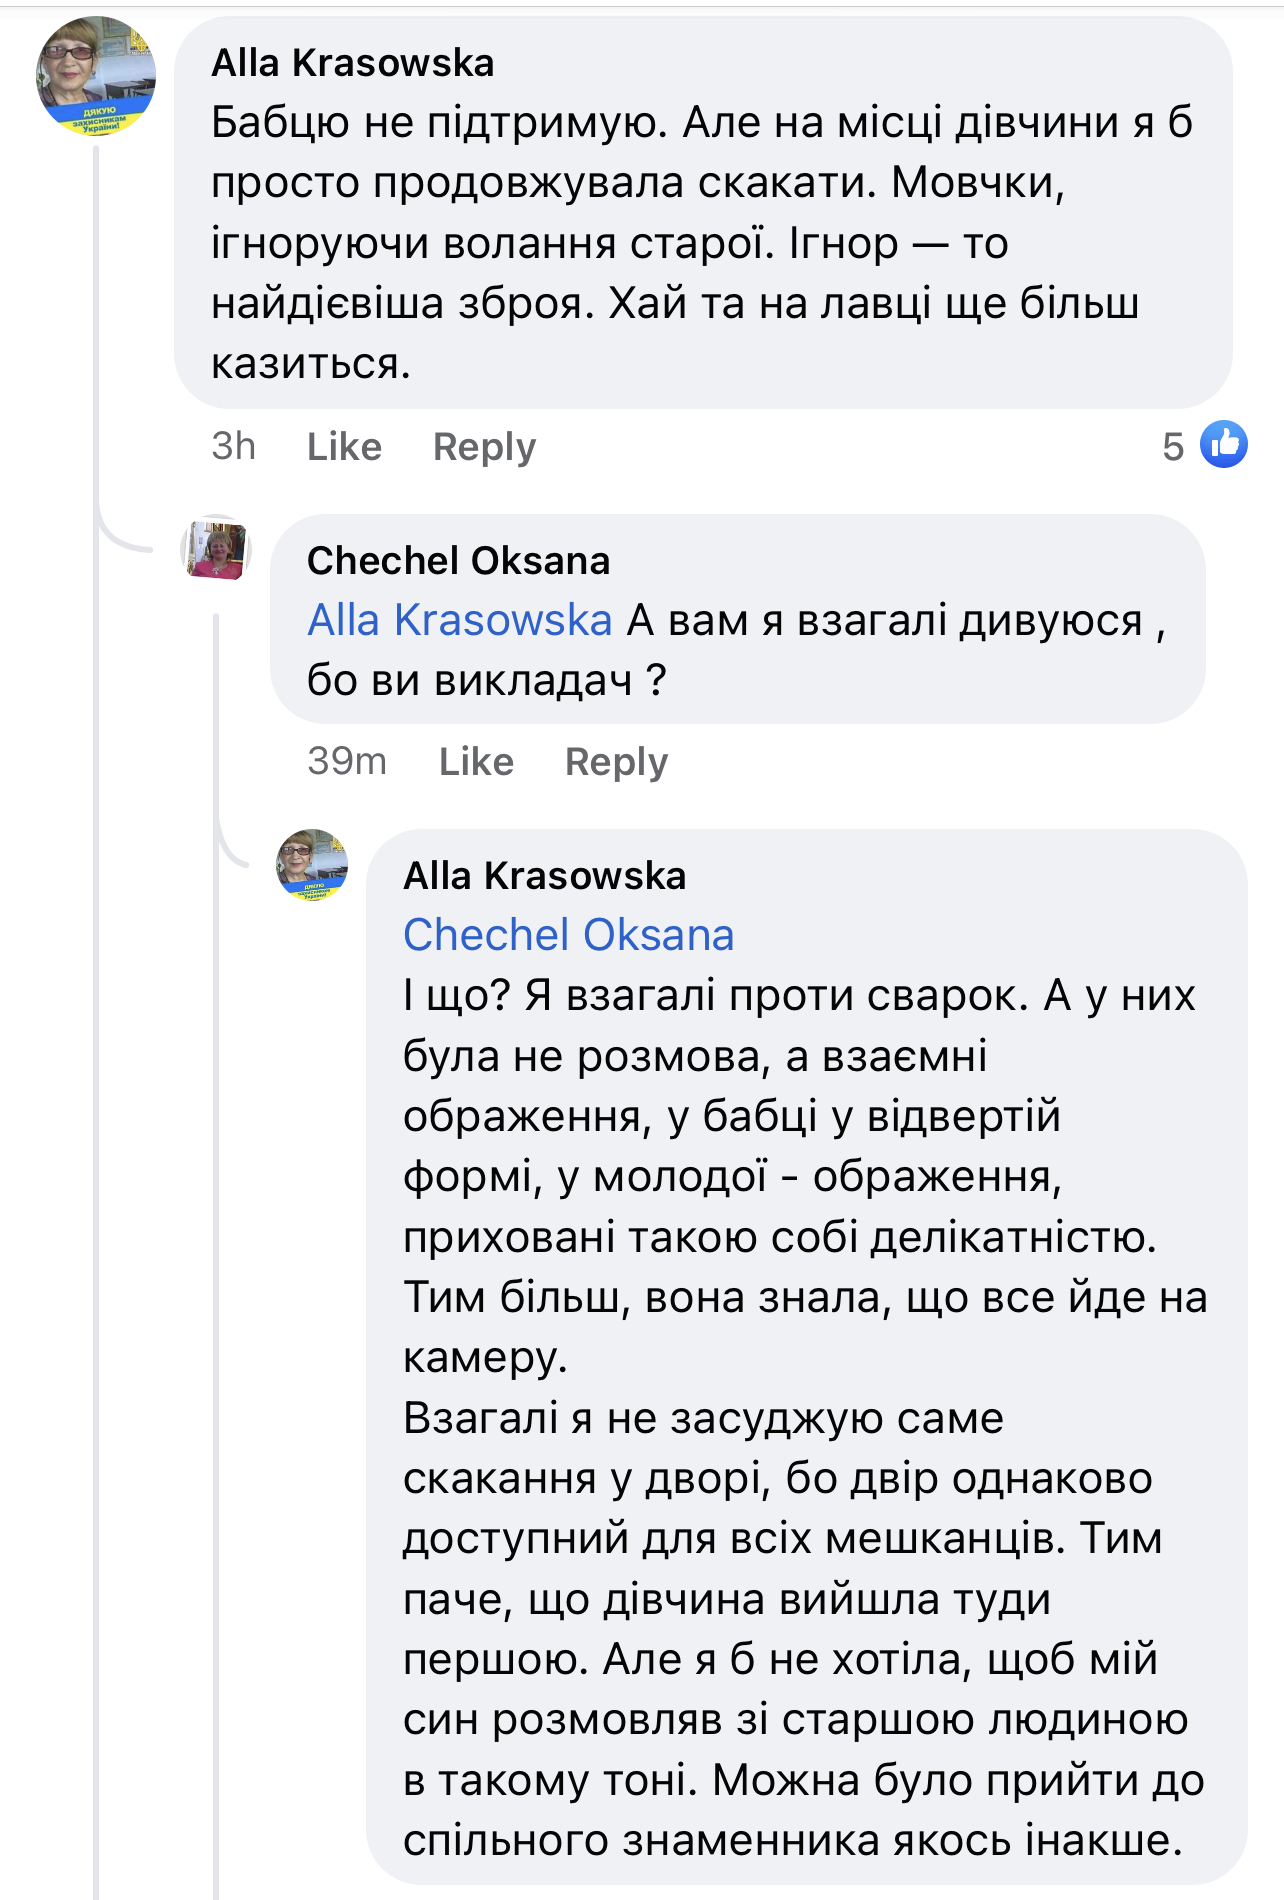Open Chechel Oksana's small profile avatar
Viewport: 1284px width, 1900px height.
tap(215, 549)
